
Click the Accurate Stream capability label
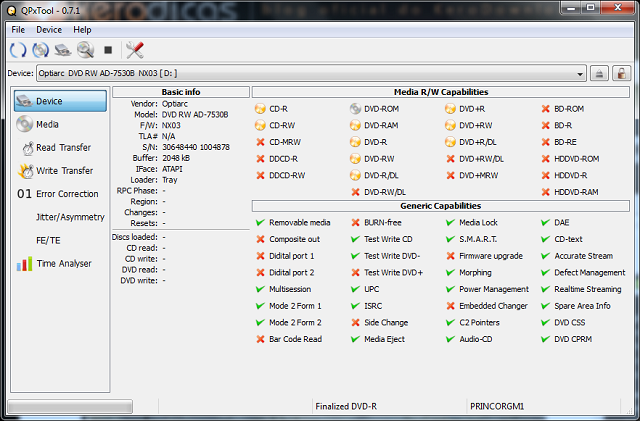click(583, 256)
